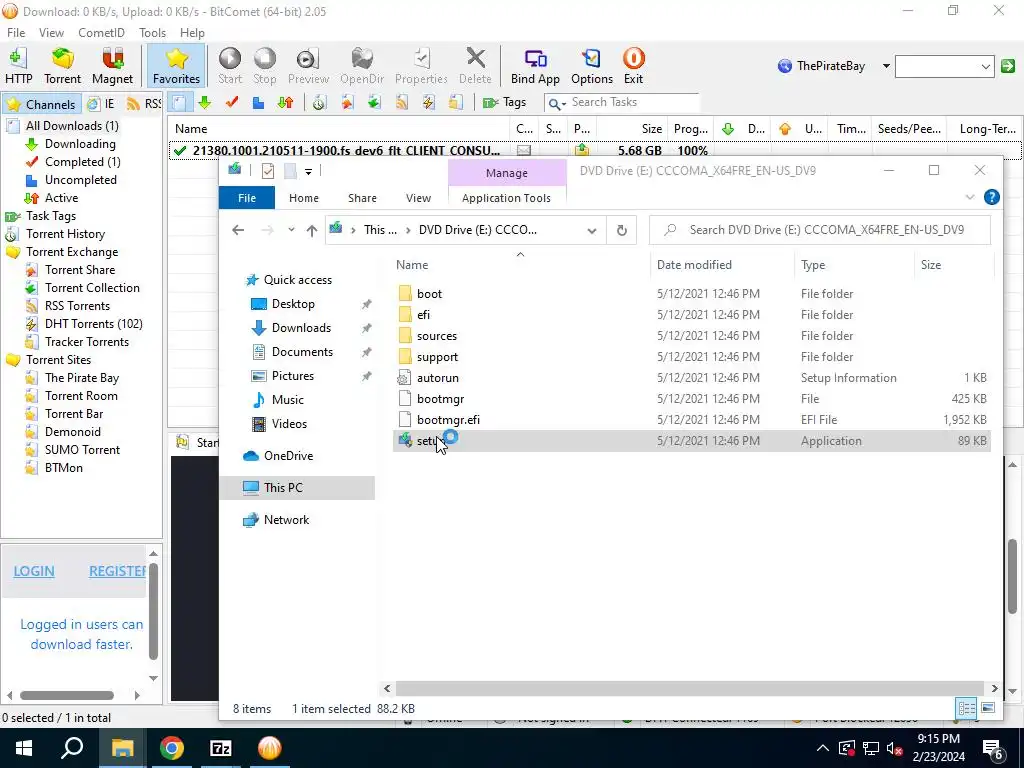Click the grayed Stop task button
1024x768 pixels.
[x=264, y=66]
